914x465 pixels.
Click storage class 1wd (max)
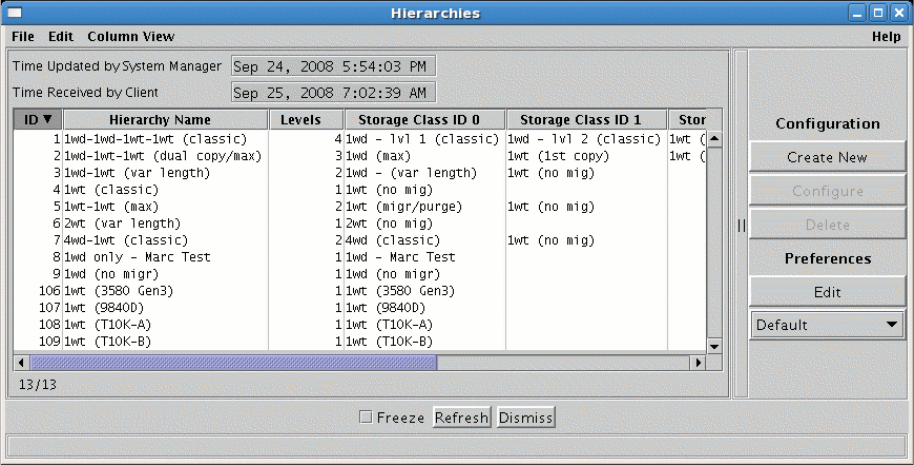378,156
